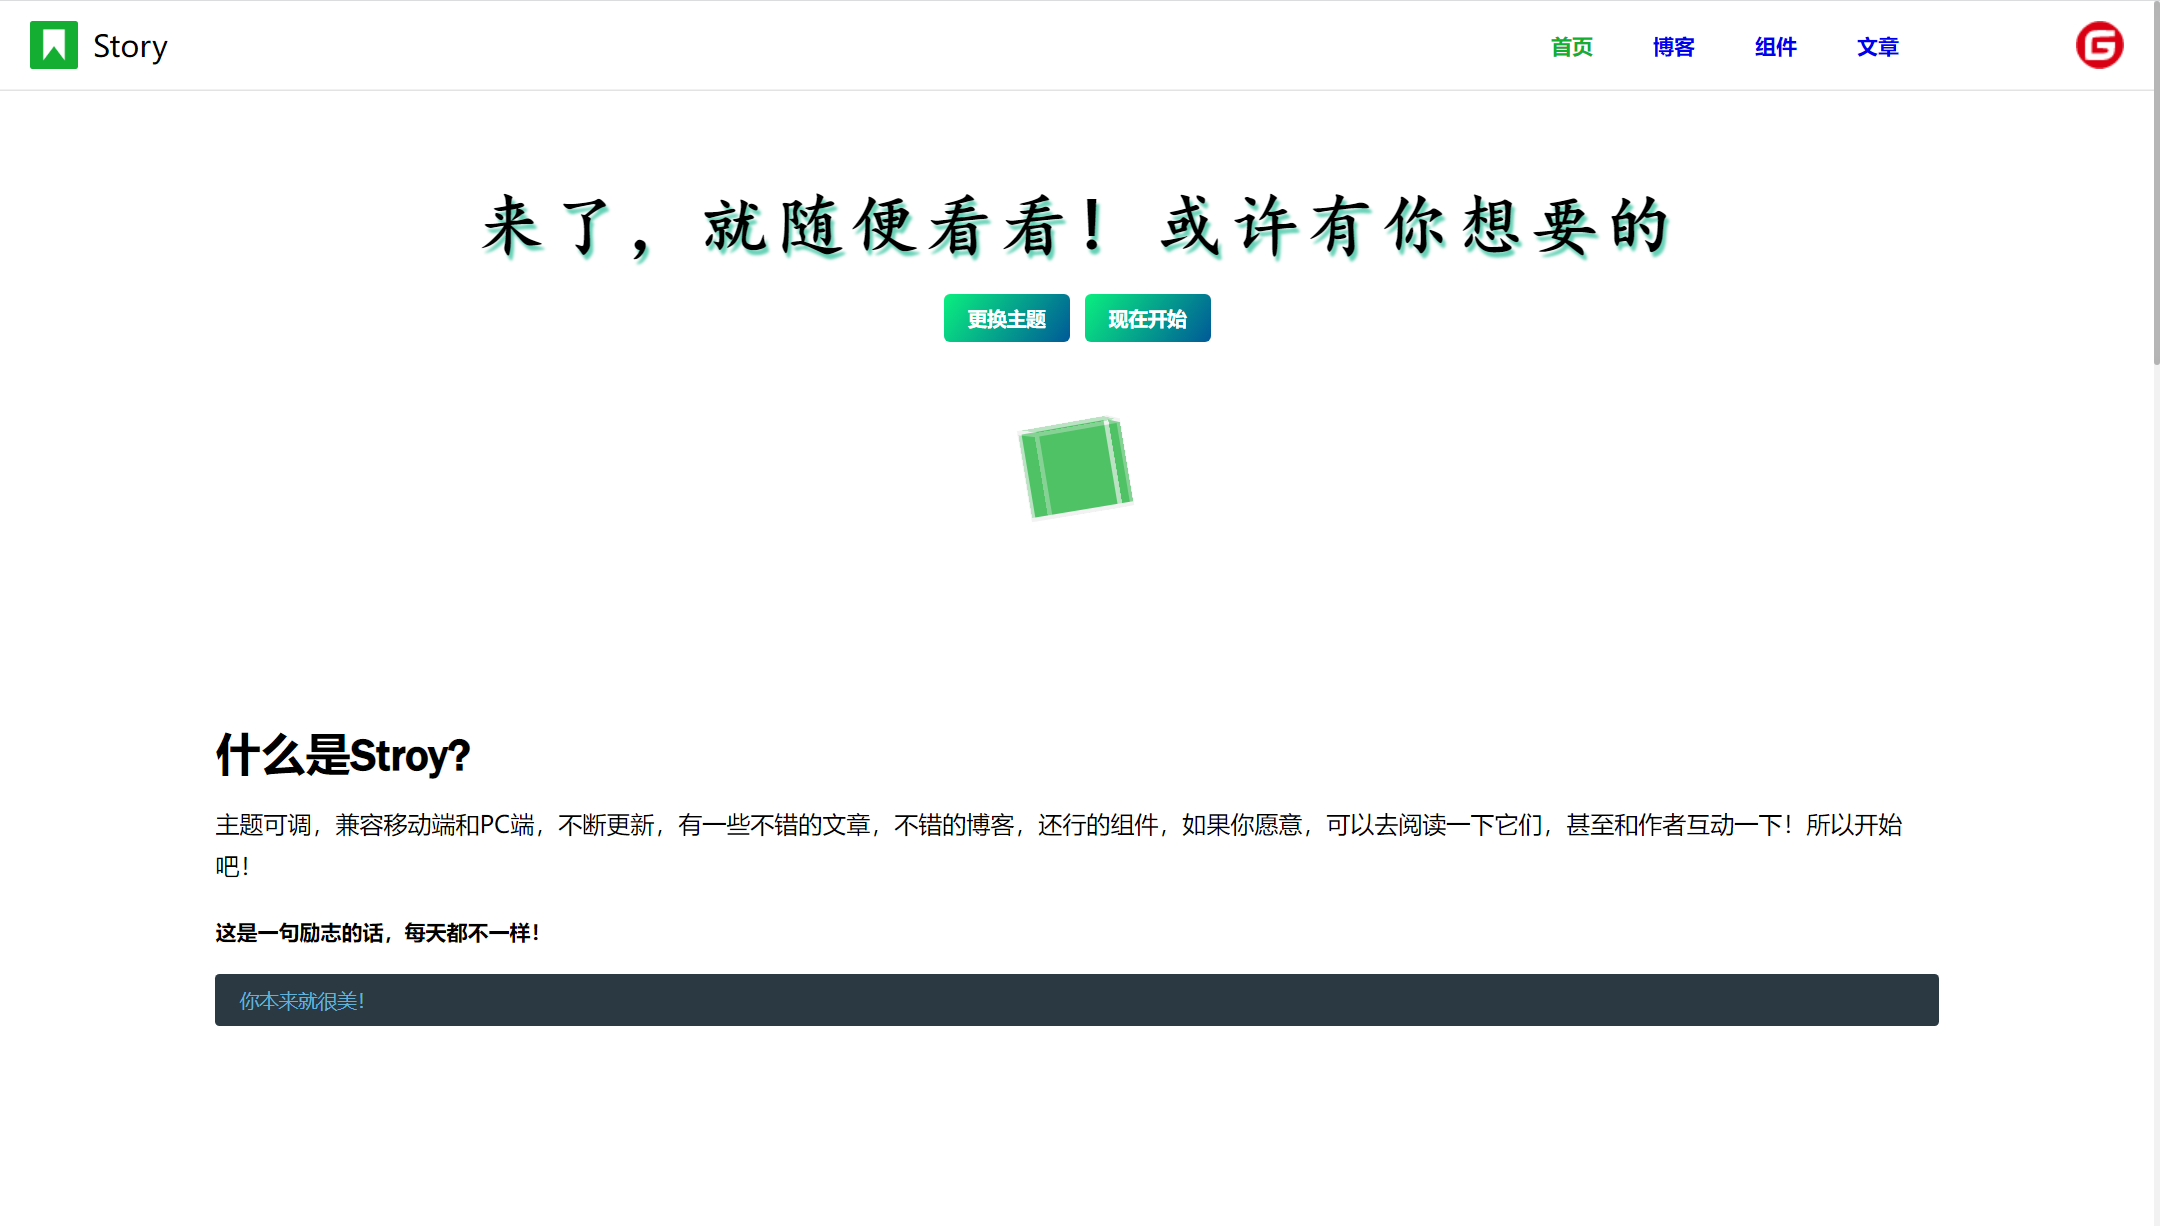Visit the 文章 navigation link
Viewport: 2160px width, 1226px height.
tap(1876, 46)
